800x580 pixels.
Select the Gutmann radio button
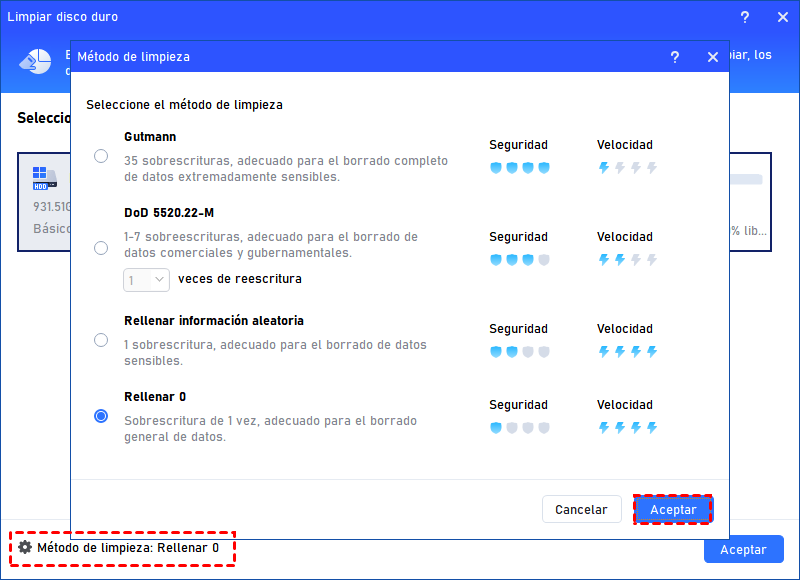pos(101,156)
